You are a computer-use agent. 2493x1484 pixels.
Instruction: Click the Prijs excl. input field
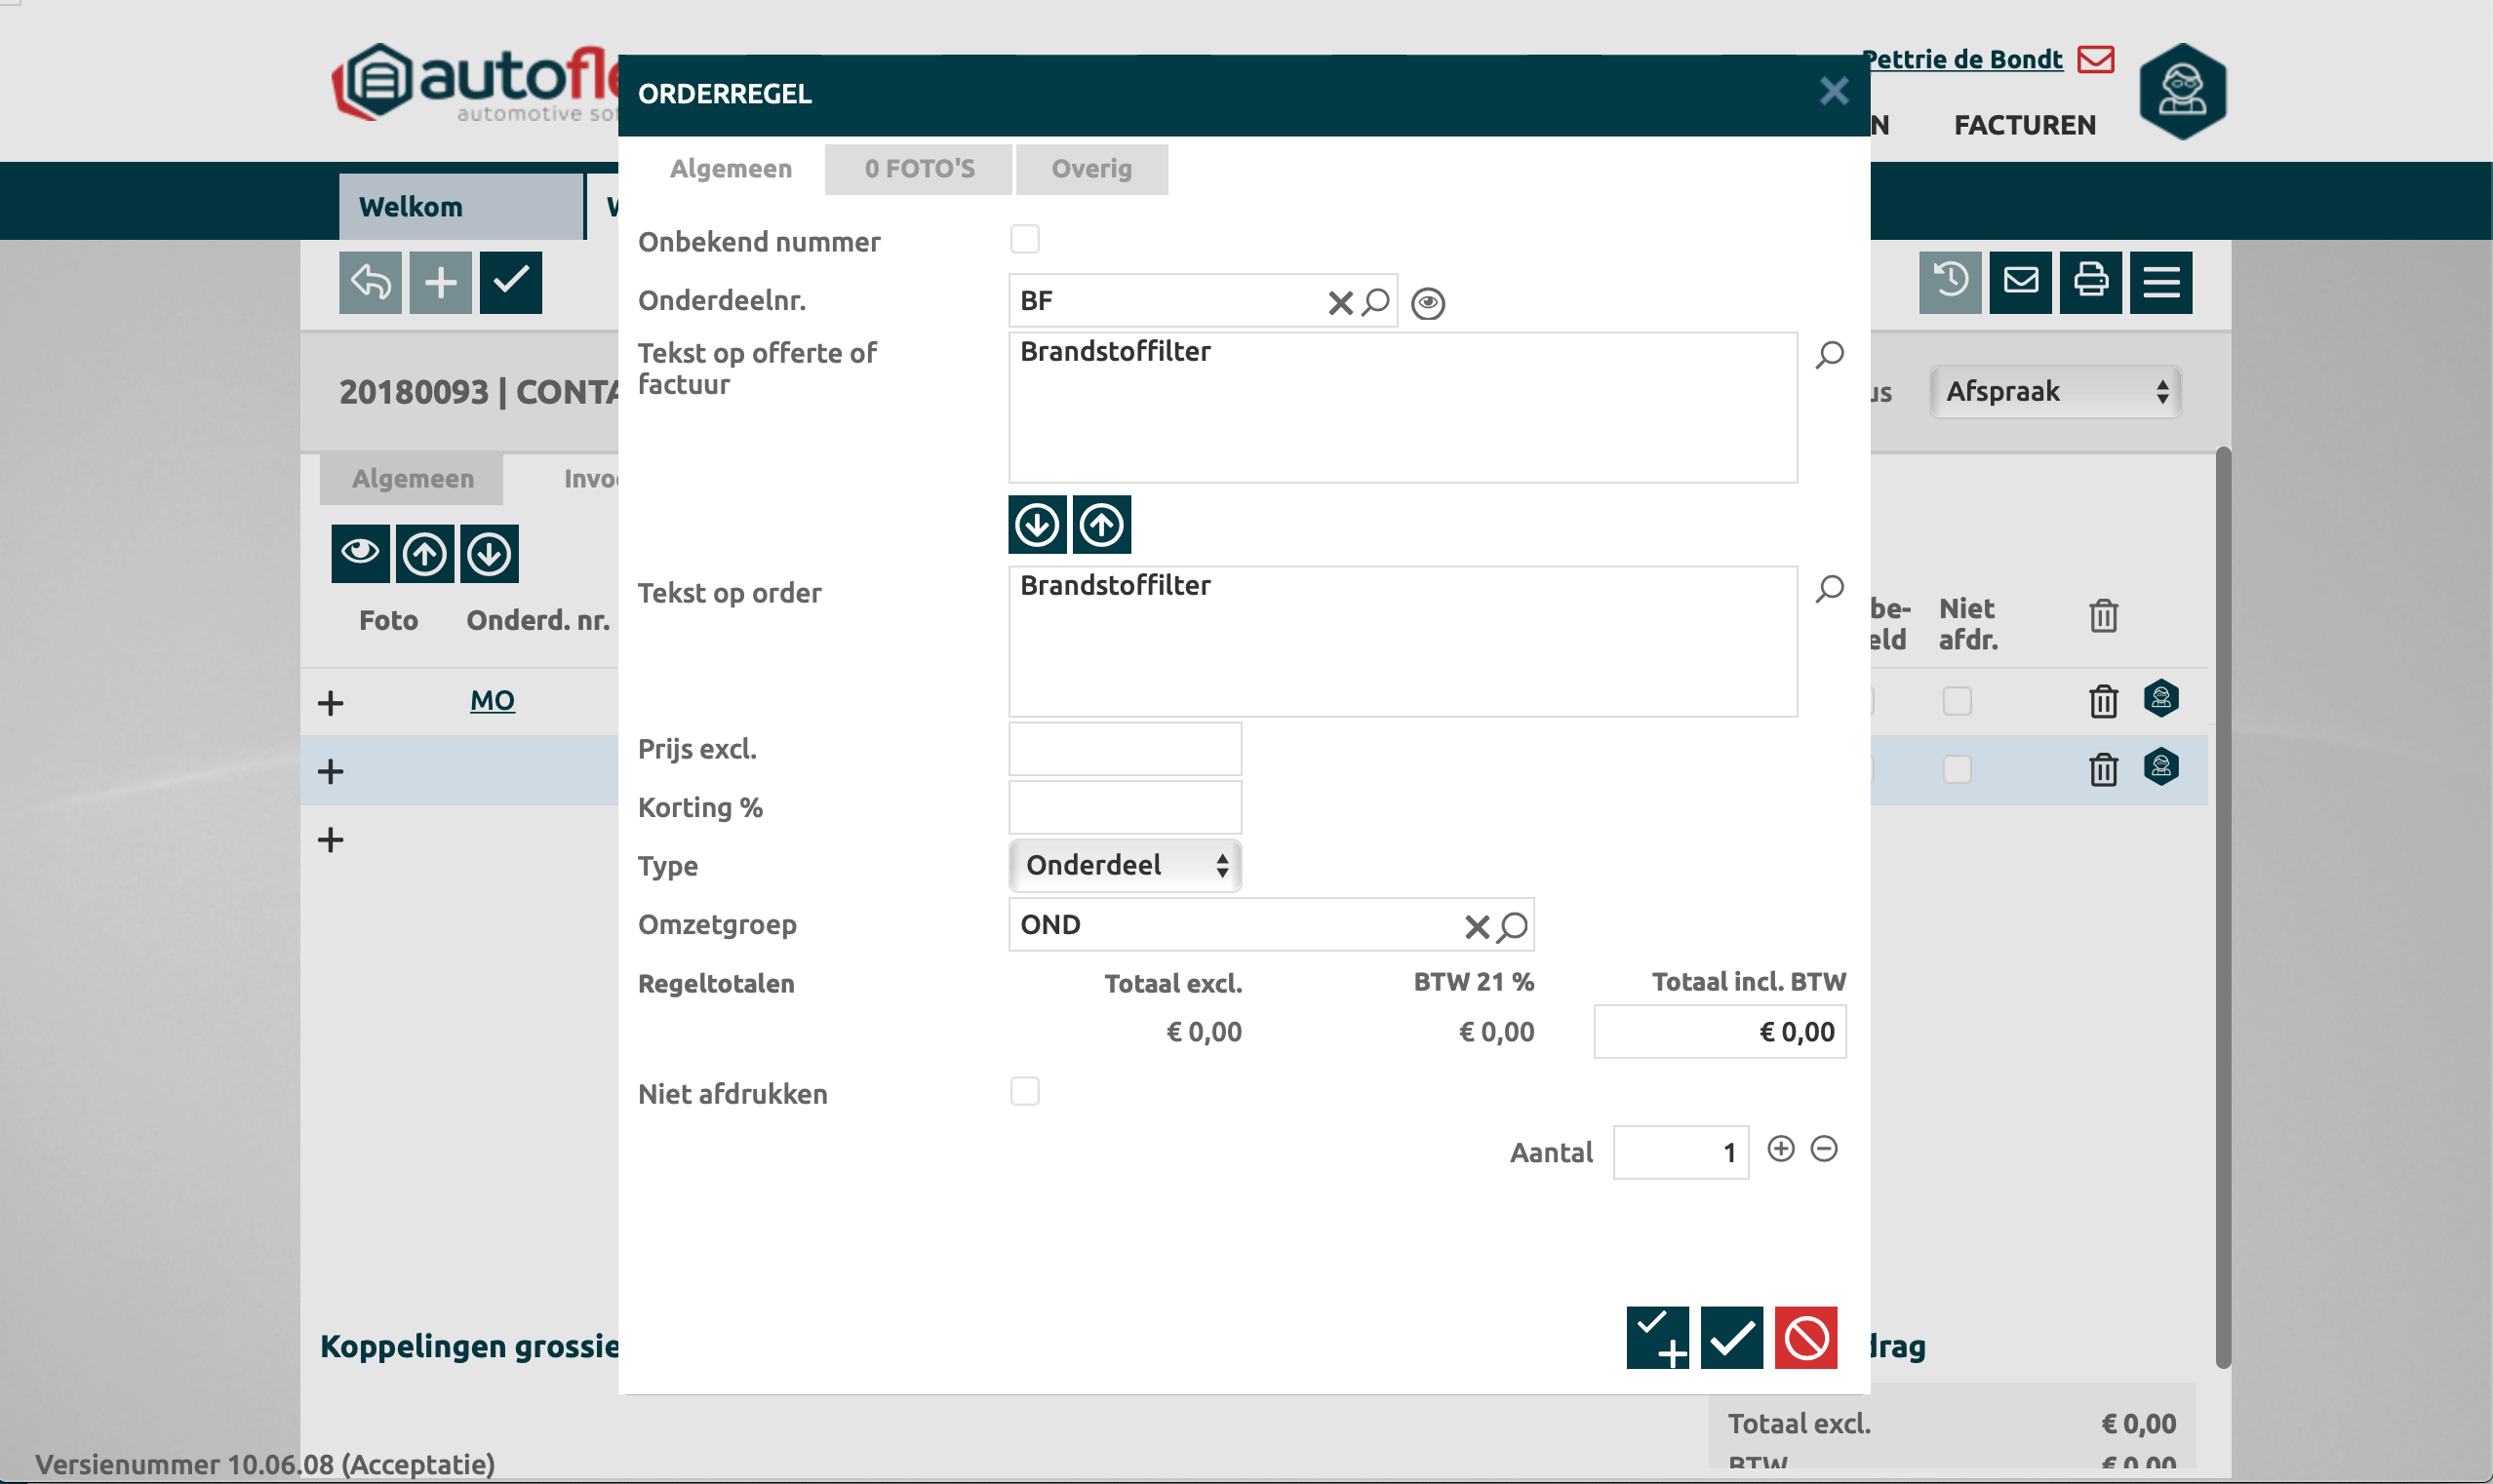[x=1124, y=749]
